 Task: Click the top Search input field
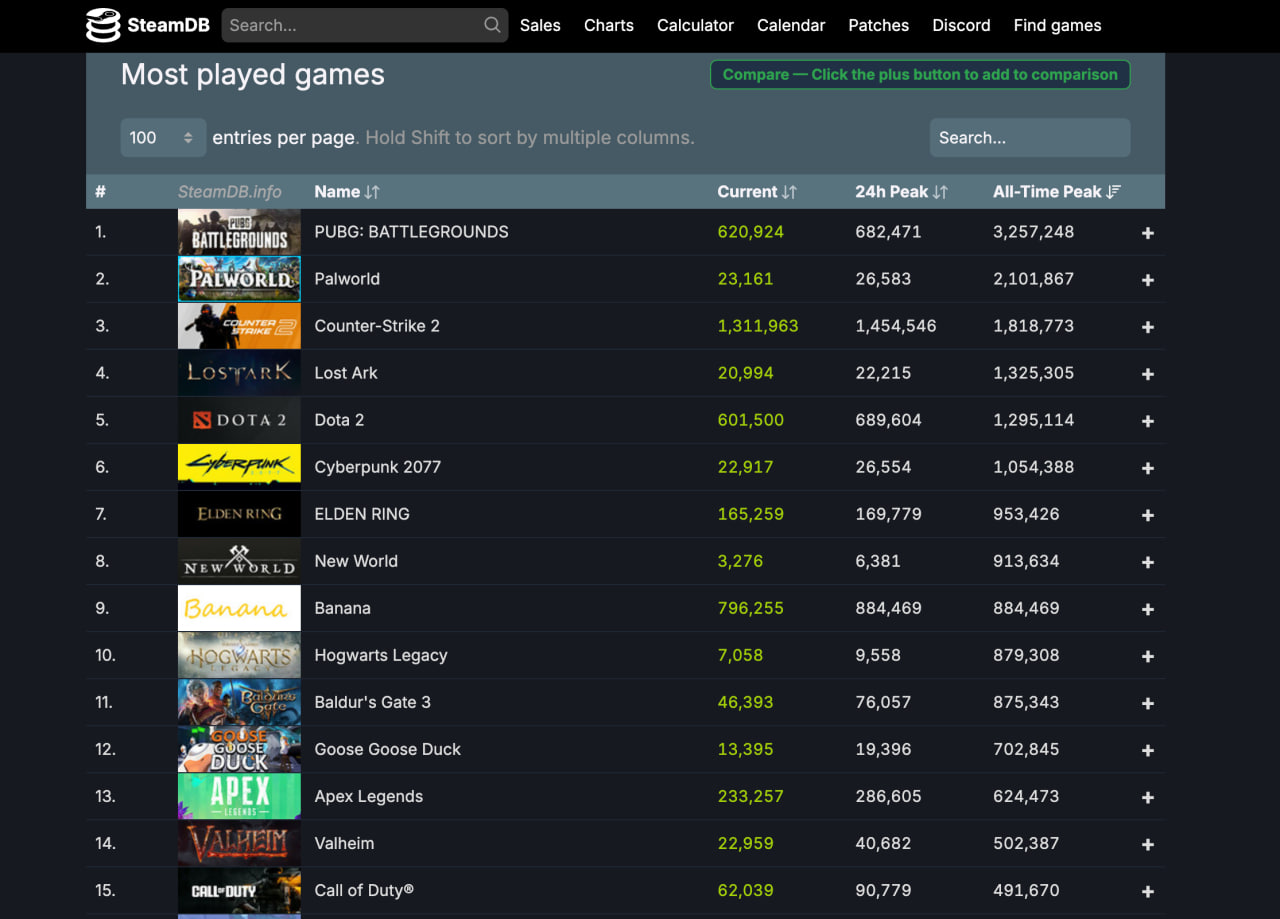[364, 25]
